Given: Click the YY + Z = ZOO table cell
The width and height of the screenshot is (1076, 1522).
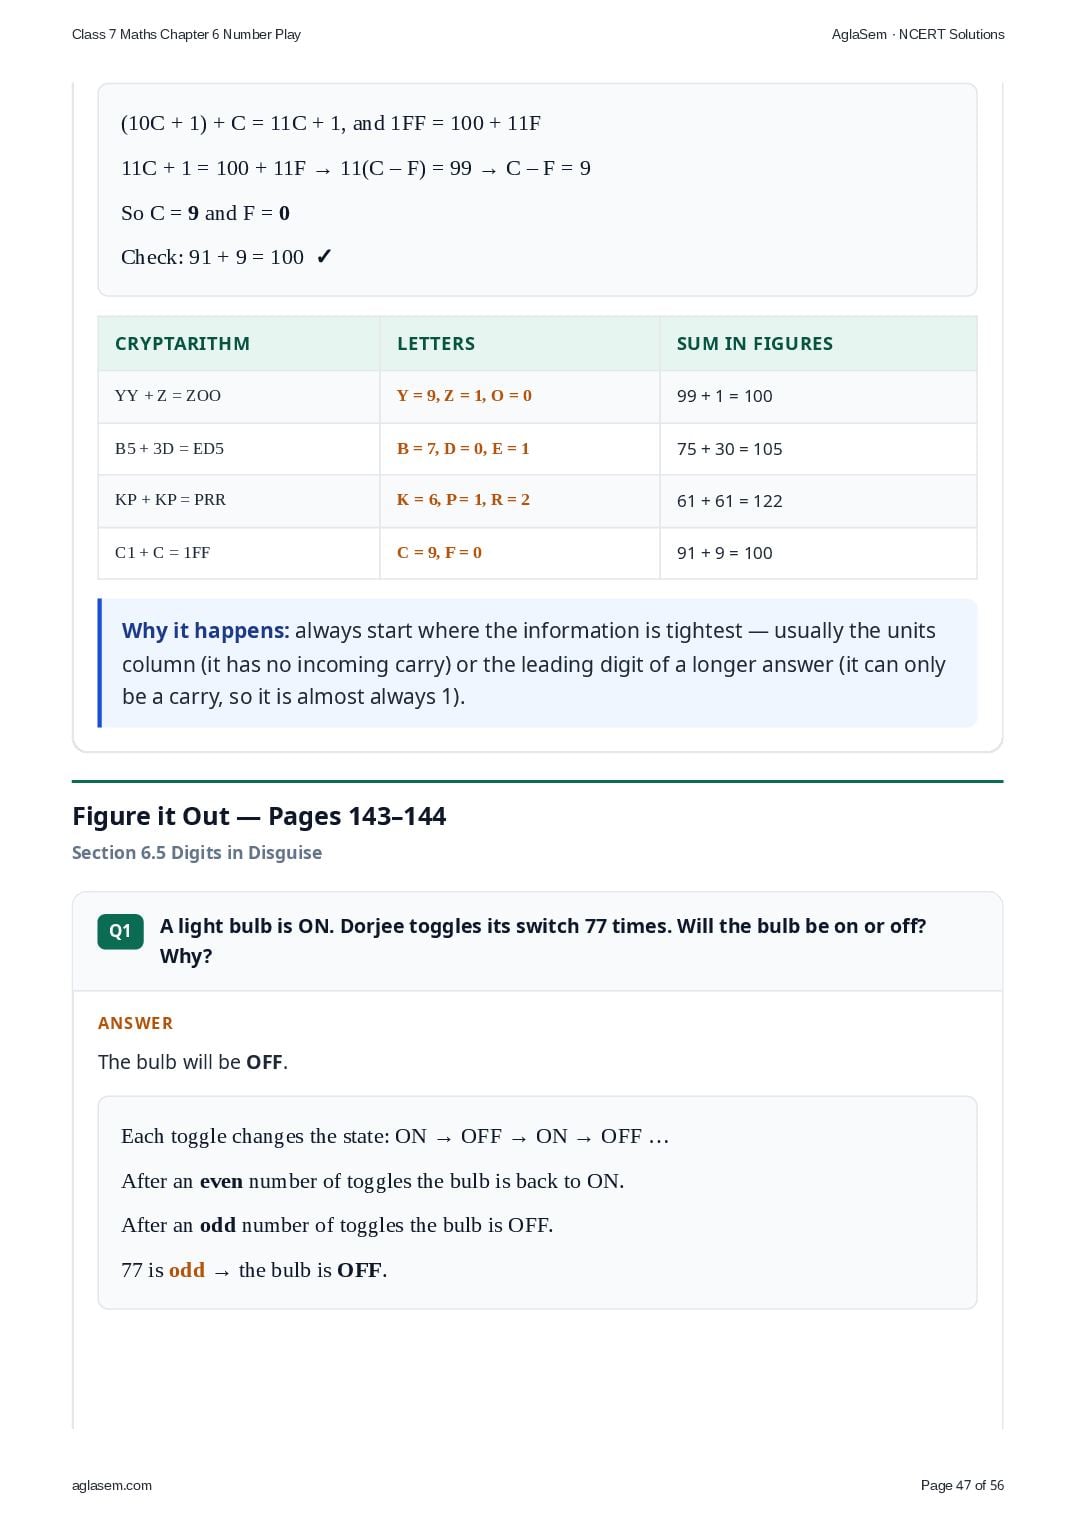Looking at the screenshot, I should pos(239,396).
